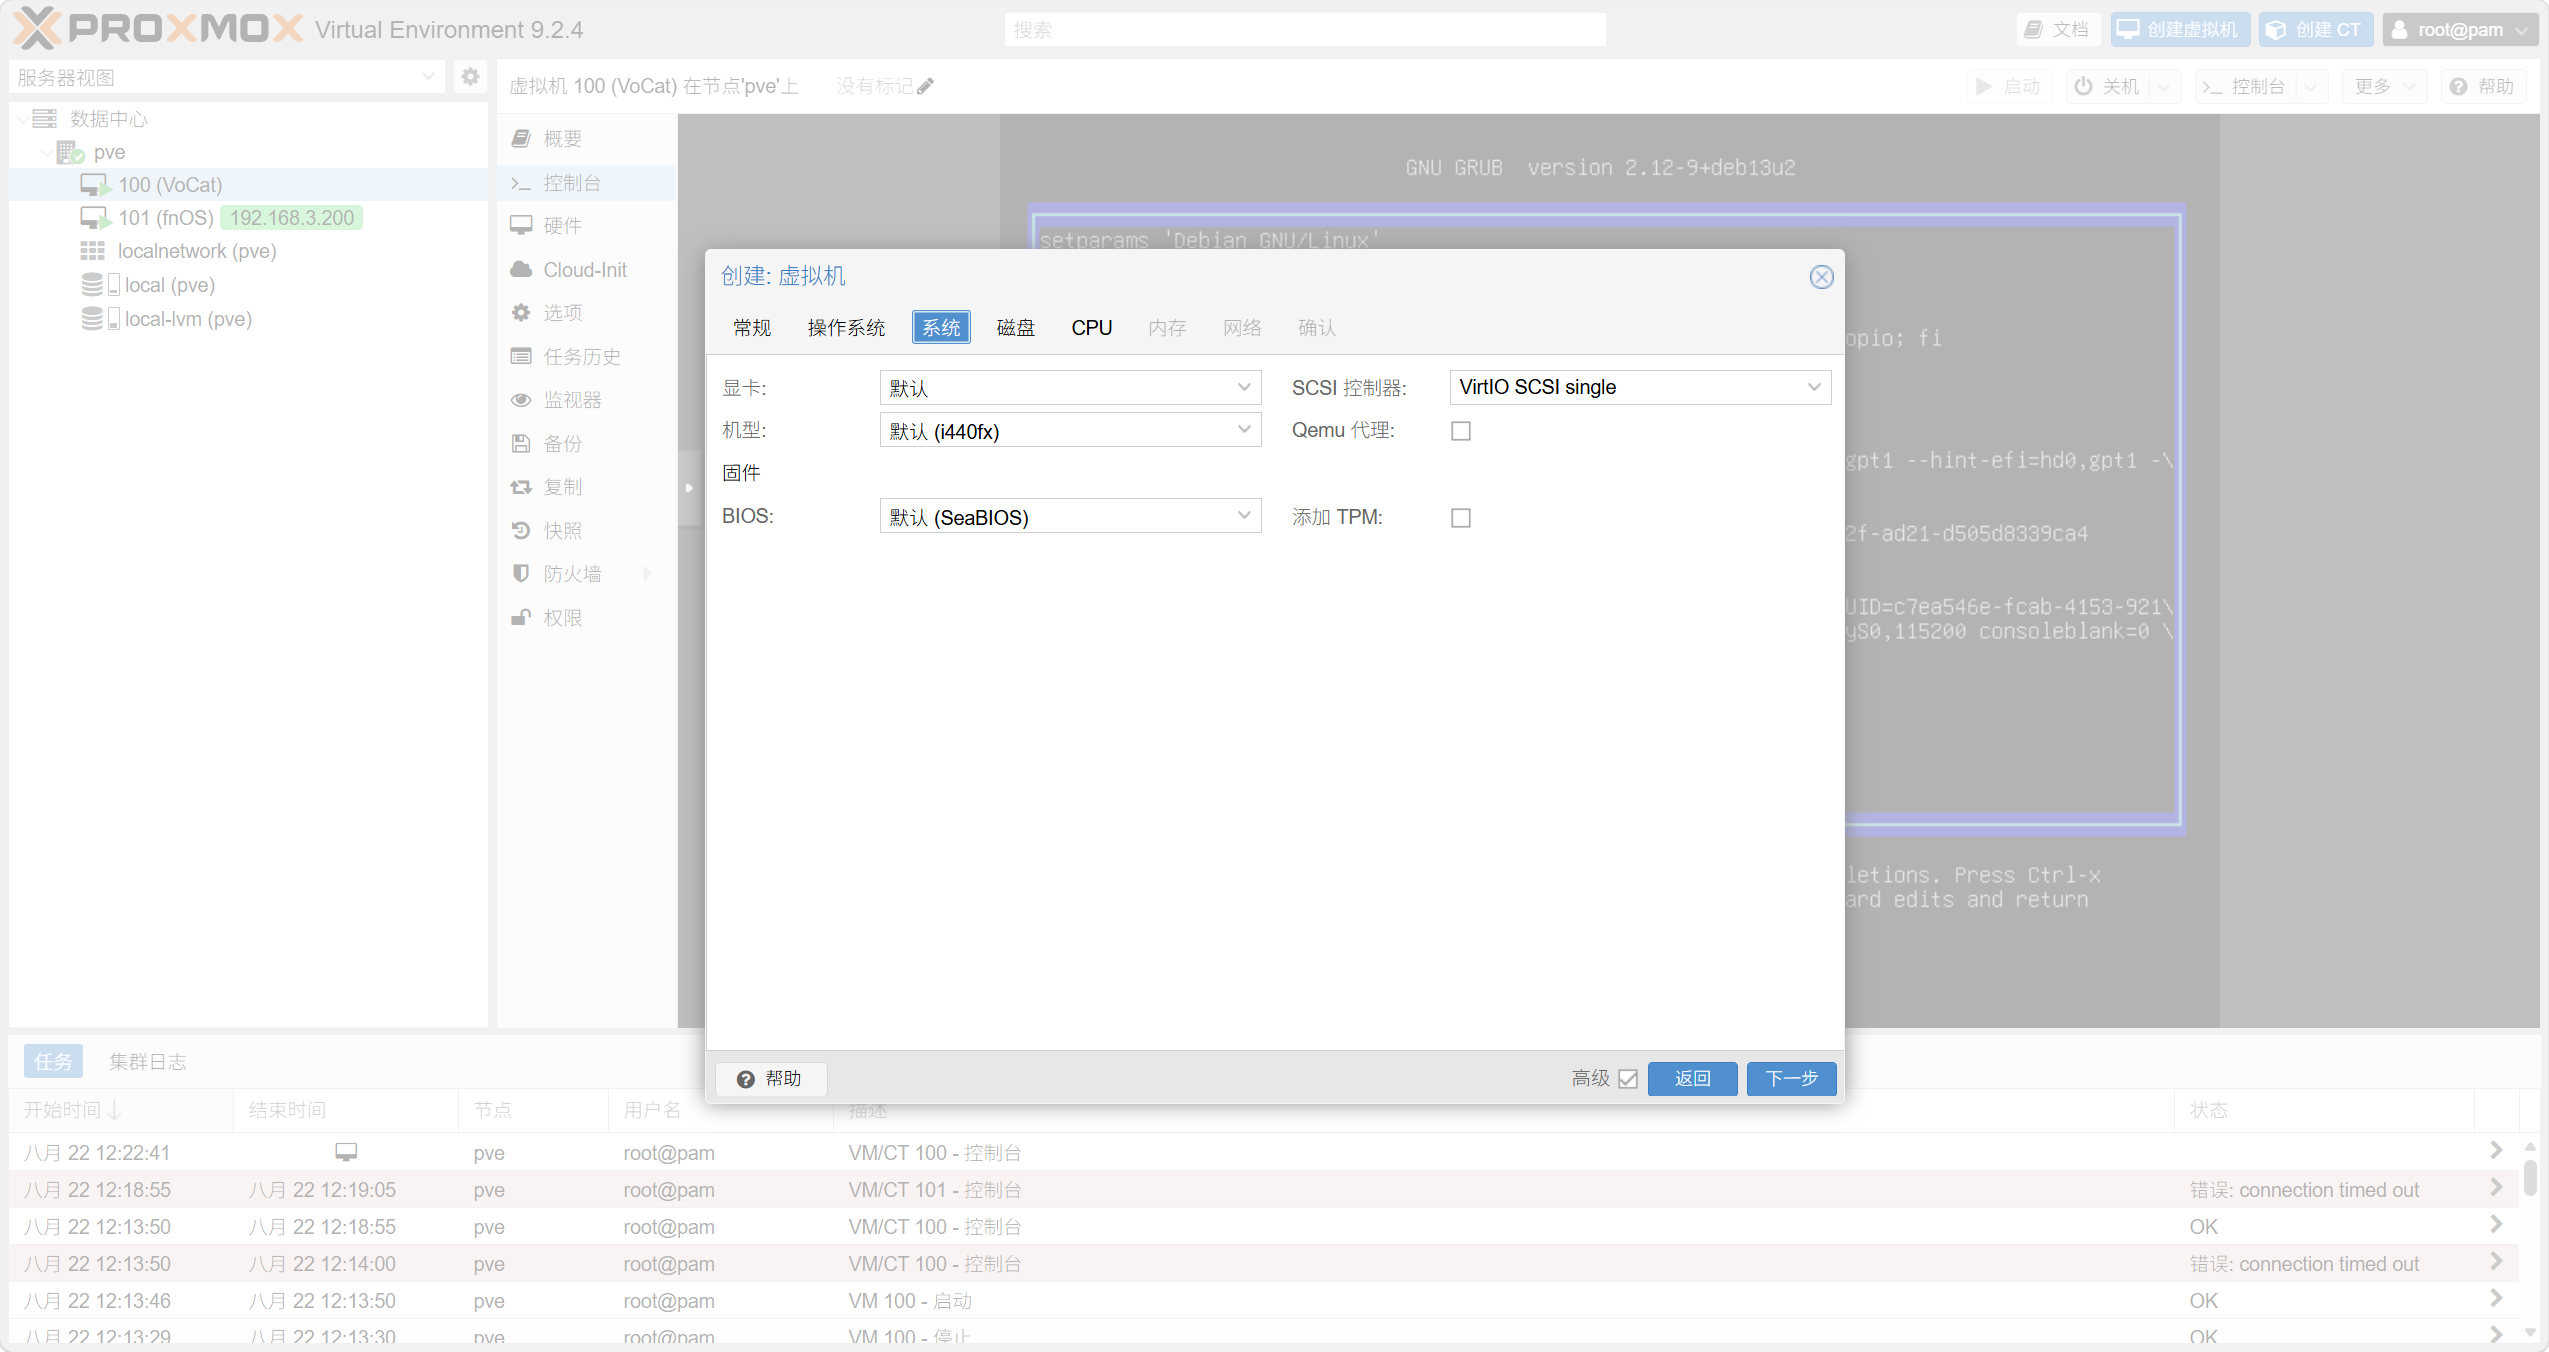Open the replication arrows icon
Screen dimensions: 2549x1352
521,487
